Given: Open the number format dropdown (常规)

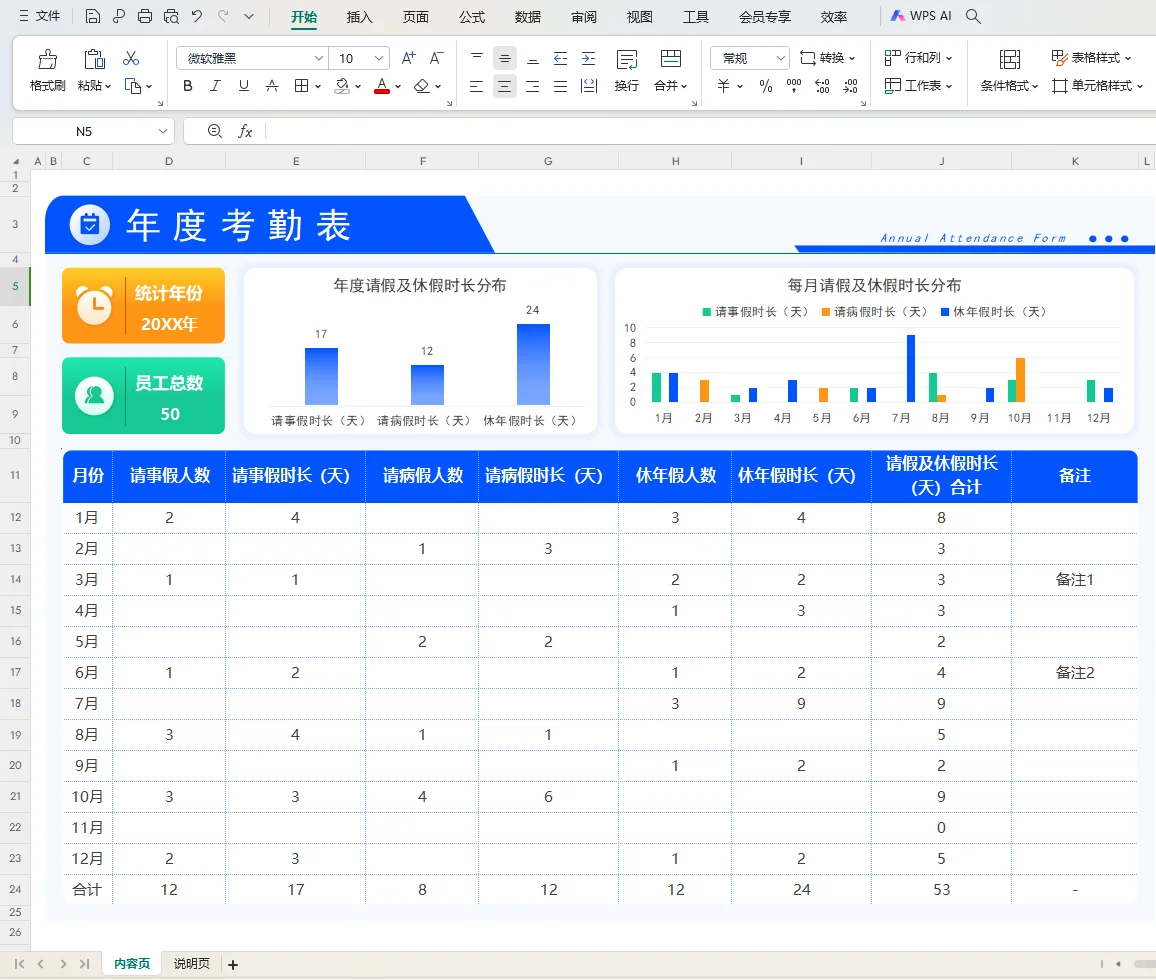Looking at the screenshot, I should point(780,58).
